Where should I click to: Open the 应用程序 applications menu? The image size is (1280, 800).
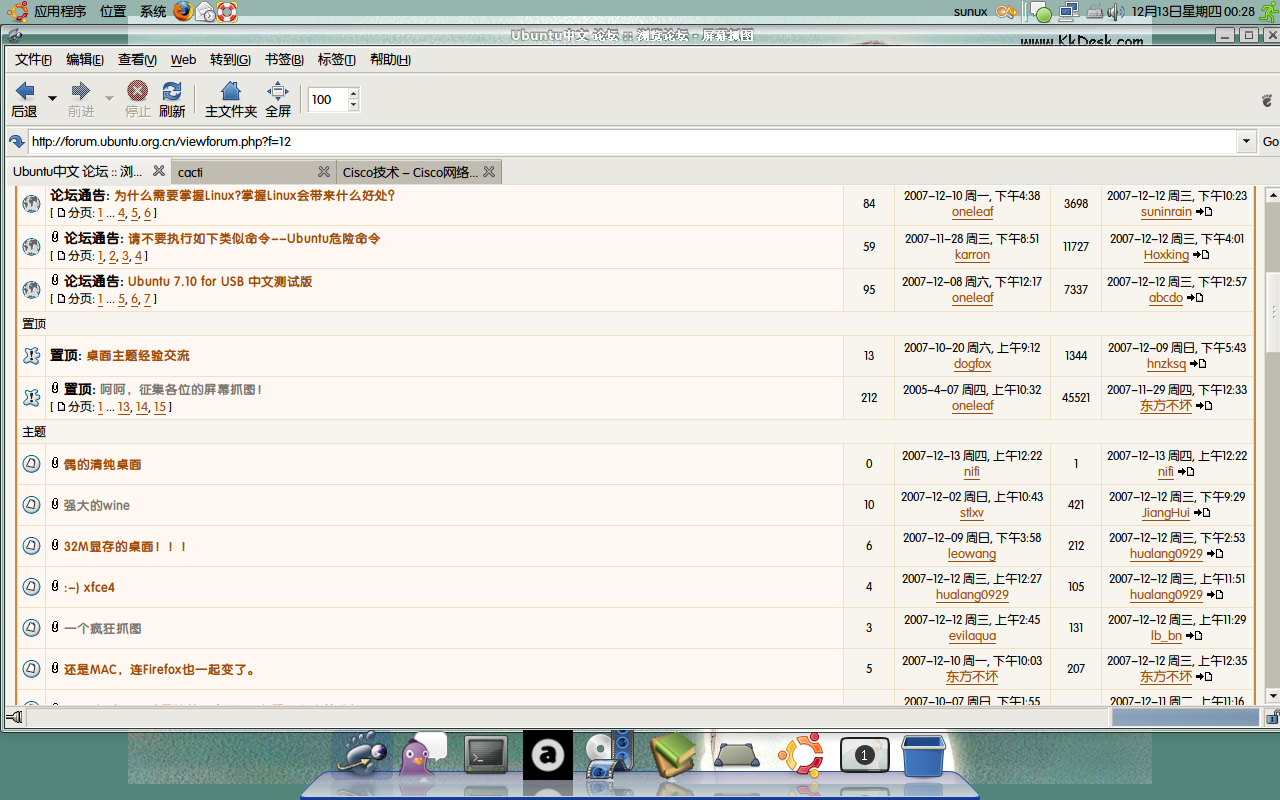pyautogui.click(x=59, y=12)
